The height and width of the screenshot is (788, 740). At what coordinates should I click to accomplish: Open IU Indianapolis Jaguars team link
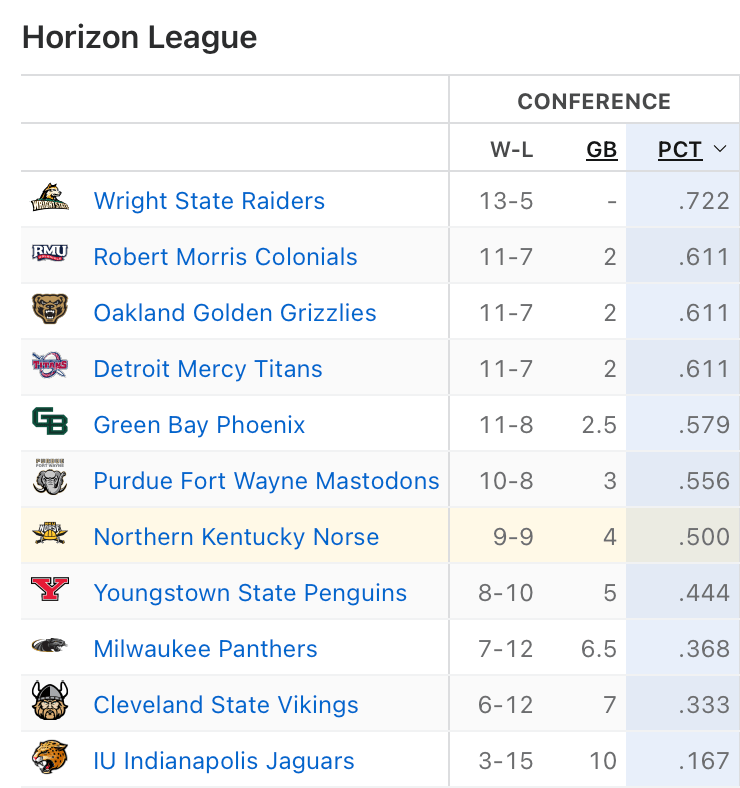(224, 761)
